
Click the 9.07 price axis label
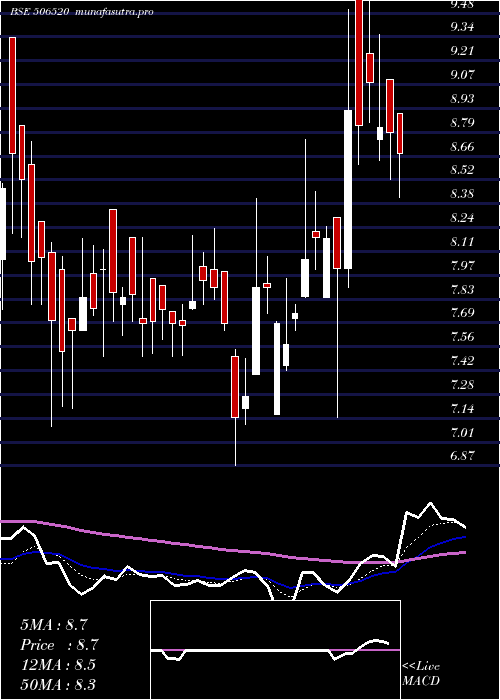(462, 75)
